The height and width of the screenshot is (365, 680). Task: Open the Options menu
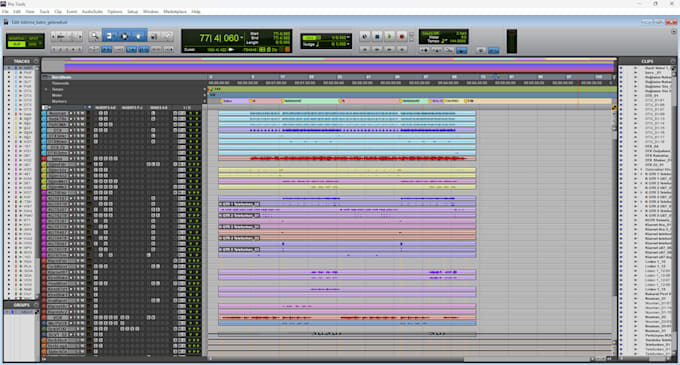point(115,12)
